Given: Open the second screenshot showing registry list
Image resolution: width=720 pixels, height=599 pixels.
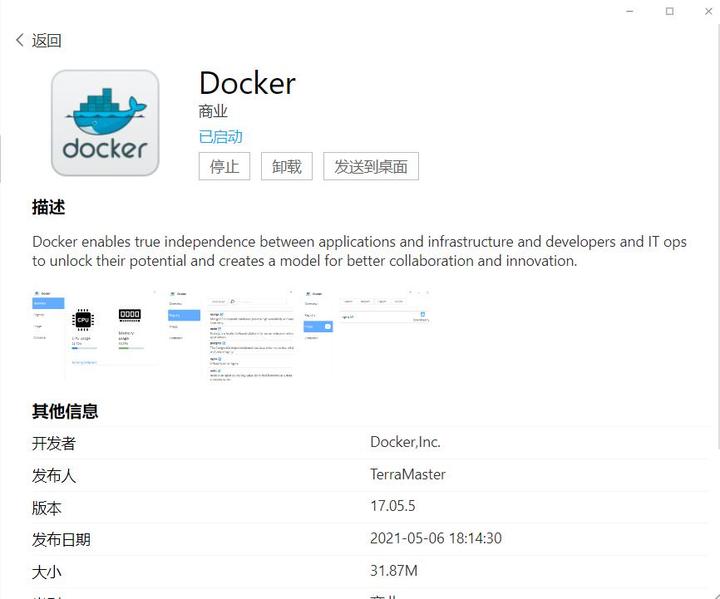Looking at the screenshot, I should pos(231,335).
